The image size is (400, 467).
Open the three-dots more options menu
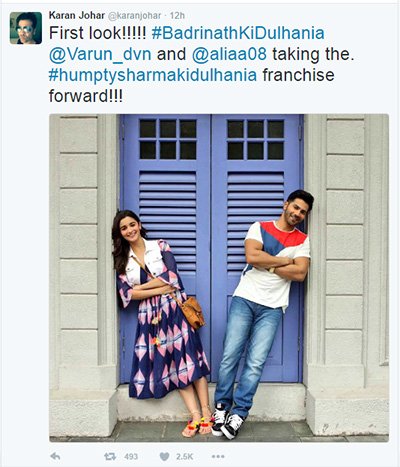(218, 456)
